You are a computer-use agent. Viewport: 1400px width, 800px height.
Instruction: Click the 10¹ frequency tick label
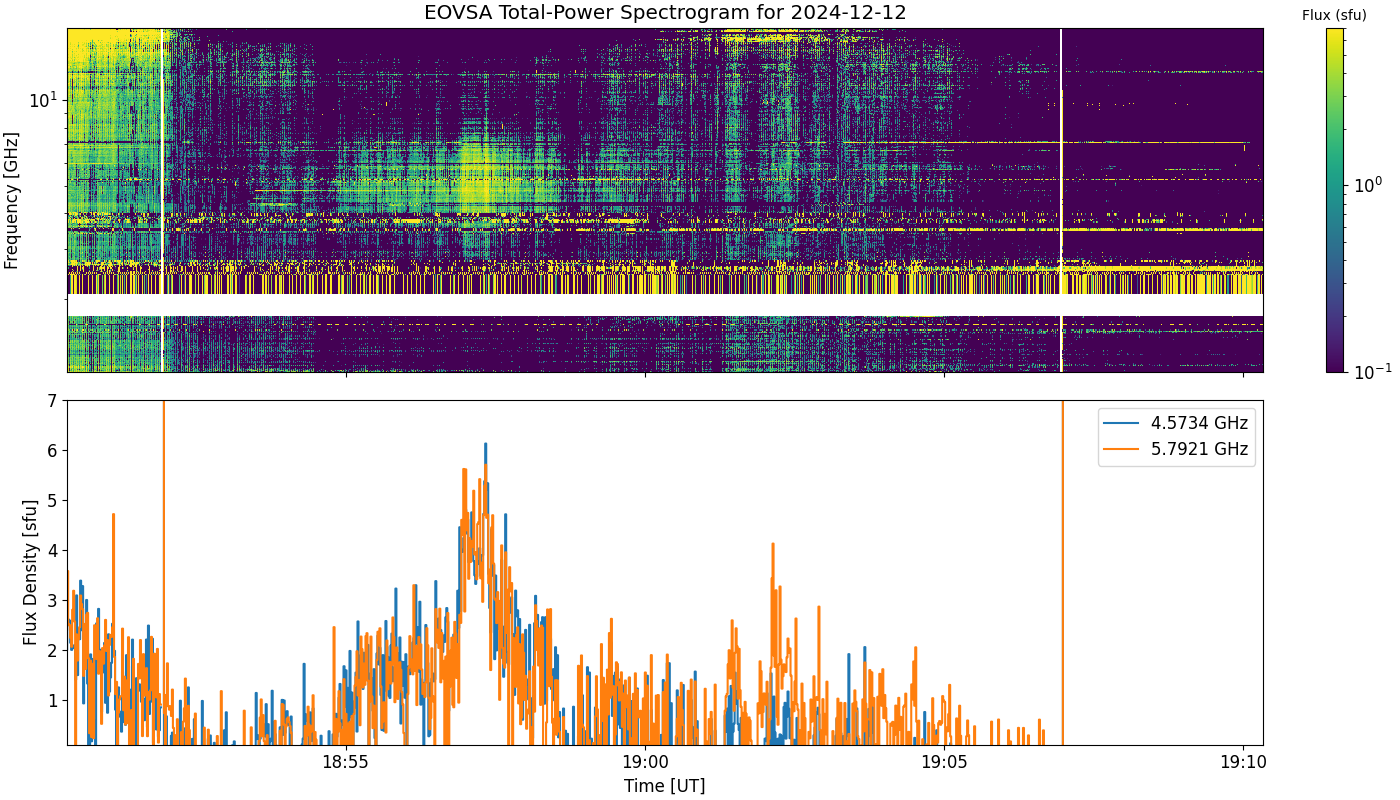click(x=44, y=100)
